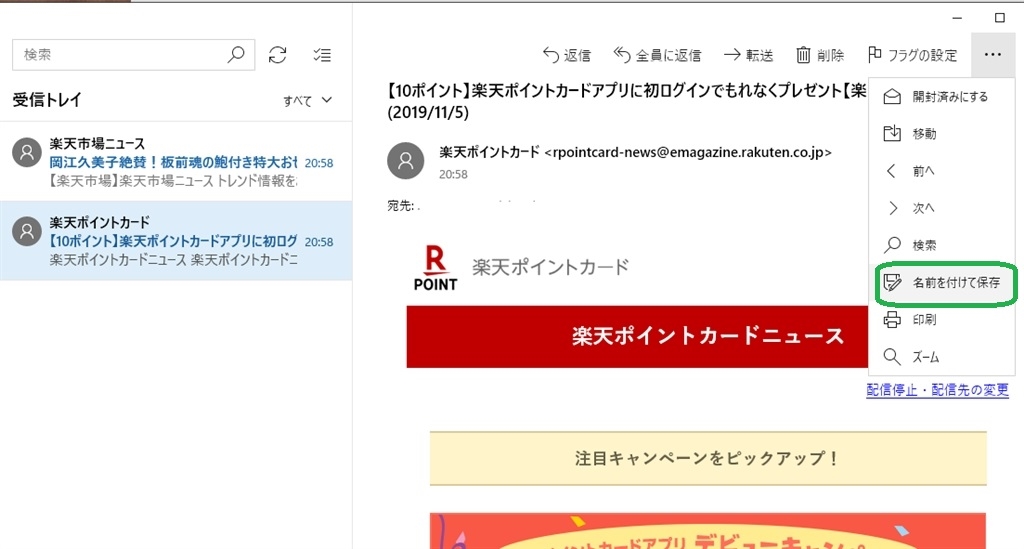Reply to all (全員に返信)
This screenshot has width=1024, height=549.
click(x=657, y=55)
